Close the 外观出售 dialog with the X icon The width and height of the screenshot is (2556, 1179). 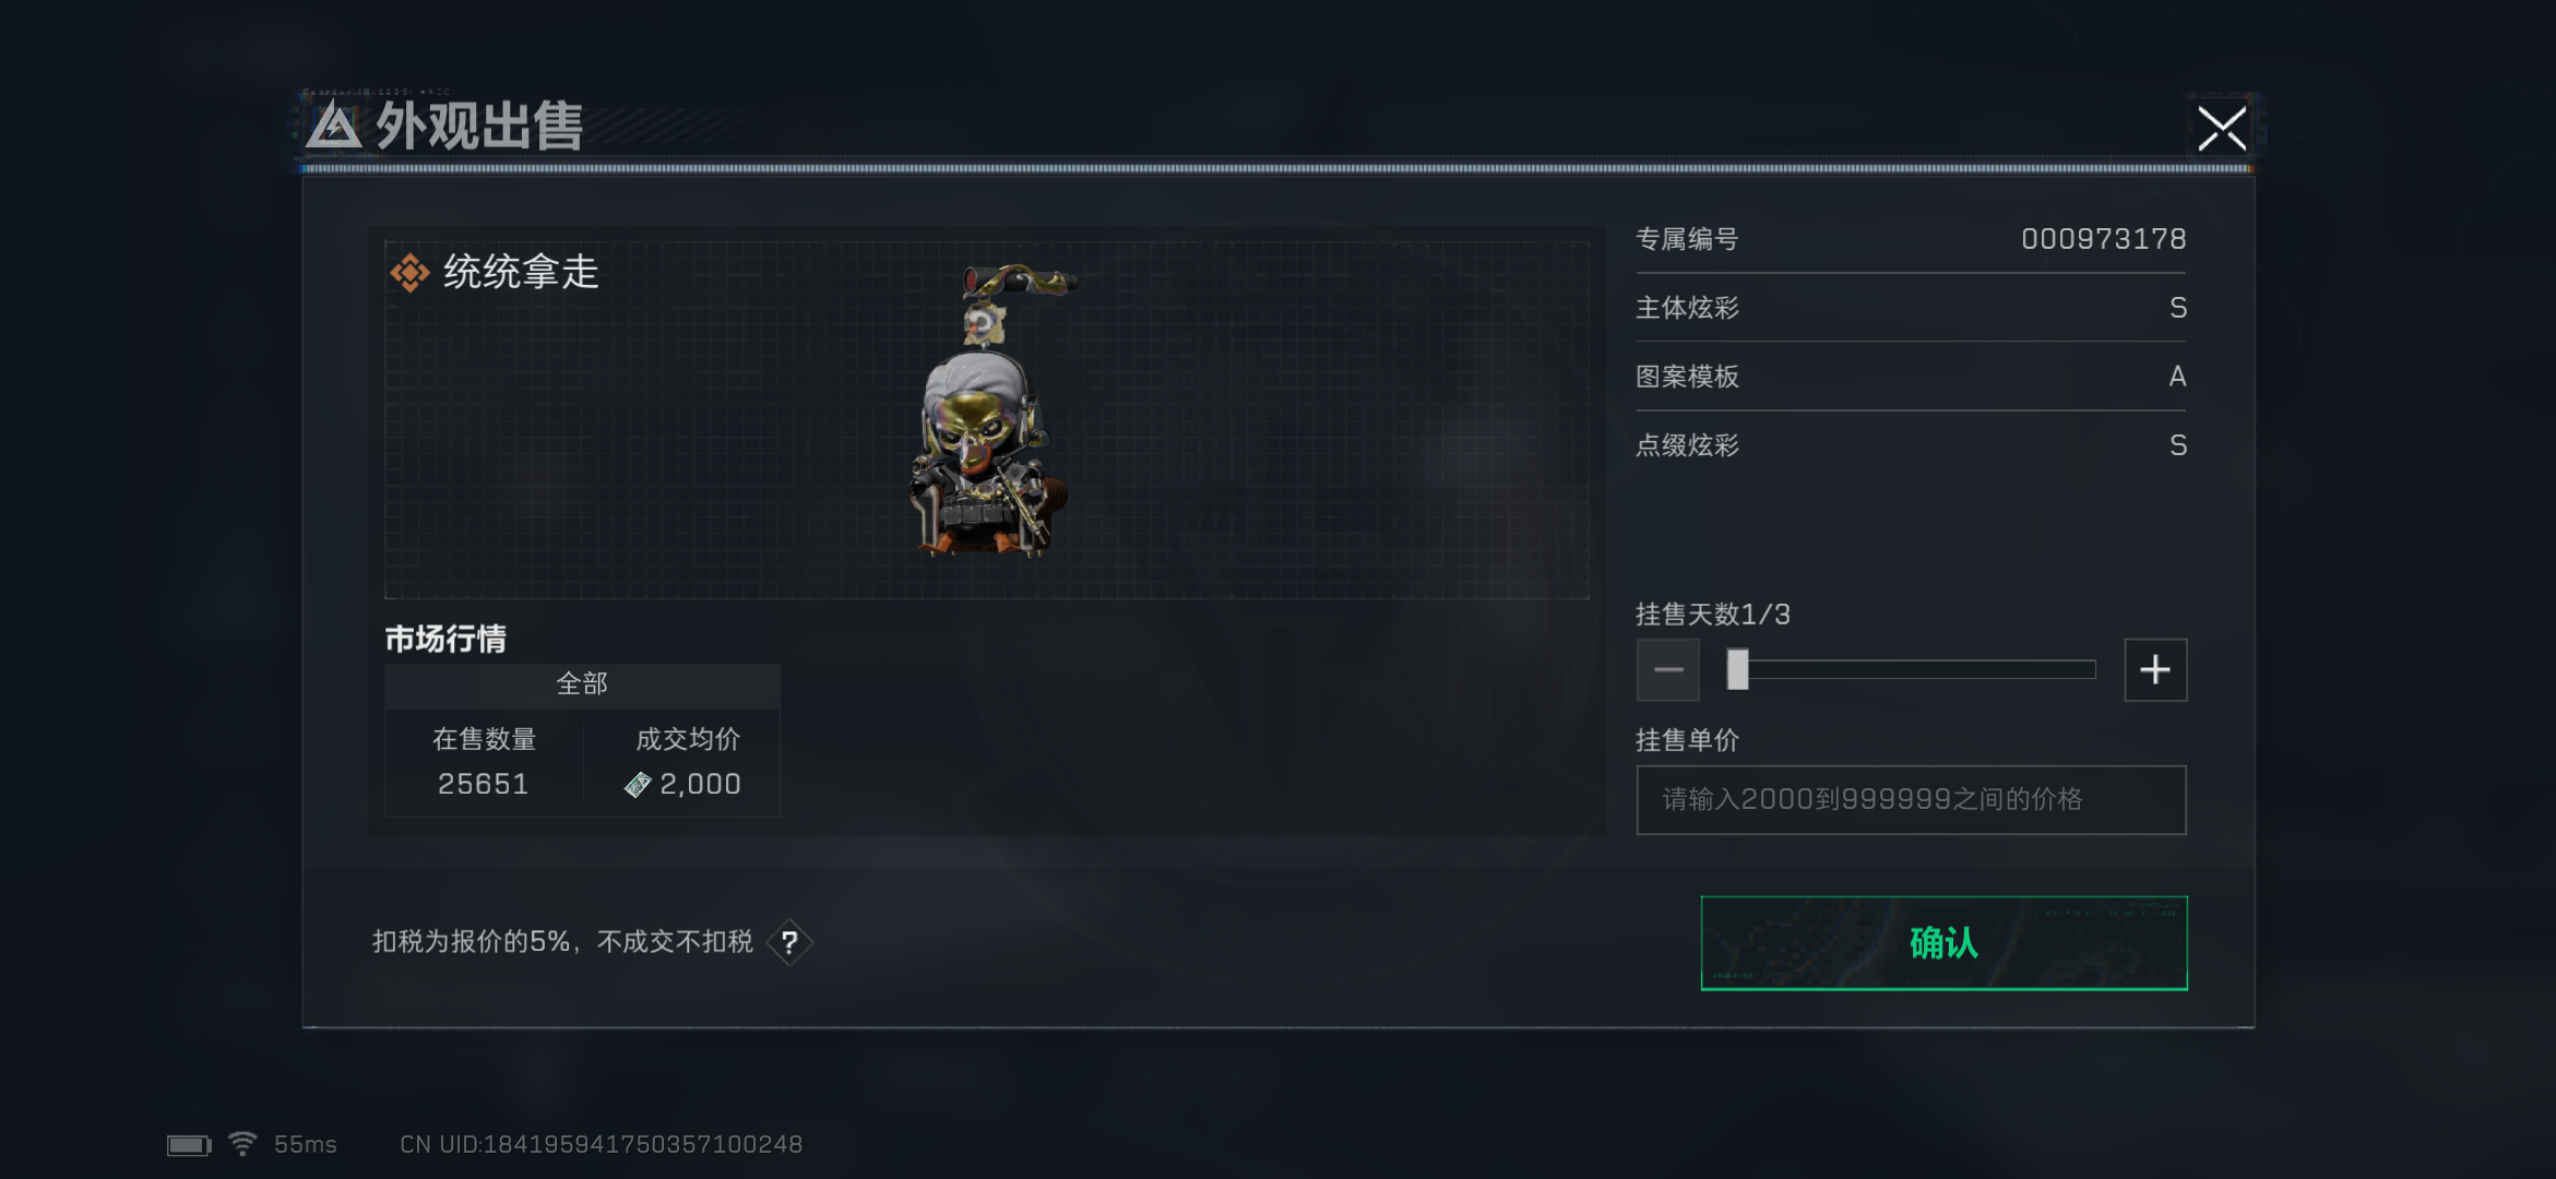2221,128
